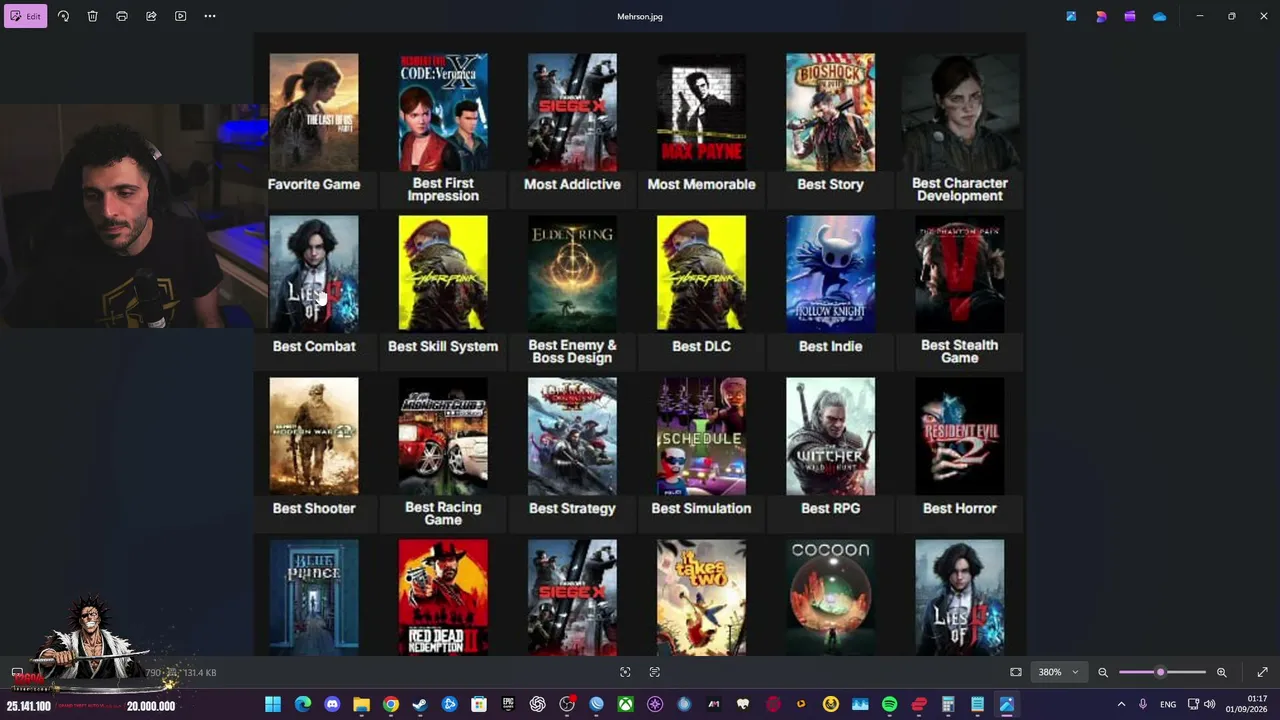The image size is (1280, 720).
Task: Open the OneDrive cloud icon in the title bar
Action: click(1159, 16)
